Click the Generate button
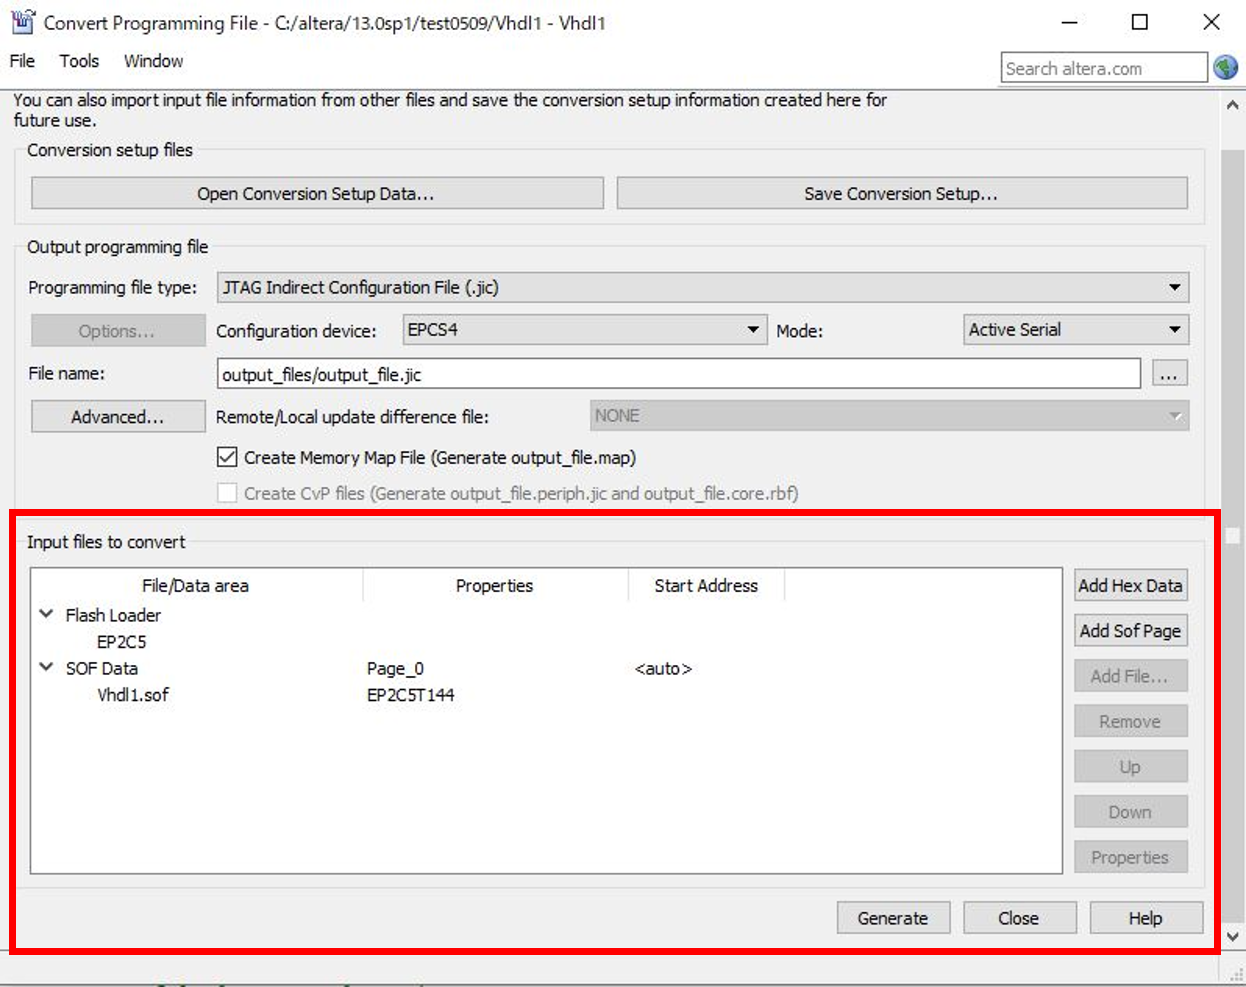 pyautogui.click(x=893, y=918)
